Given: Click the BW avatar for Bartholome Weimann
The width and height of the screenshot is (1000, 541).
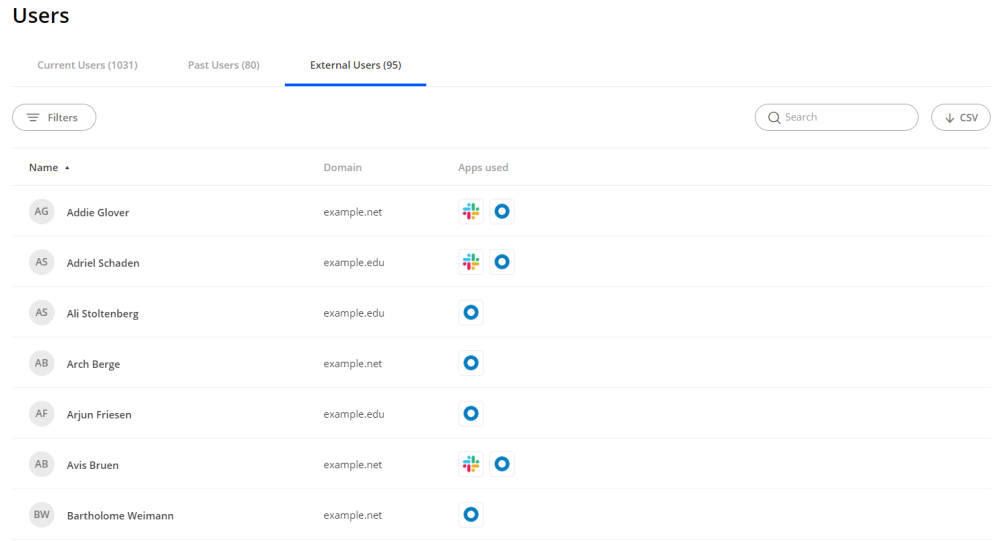Looking at the screenshot, I should coord(41,515).
